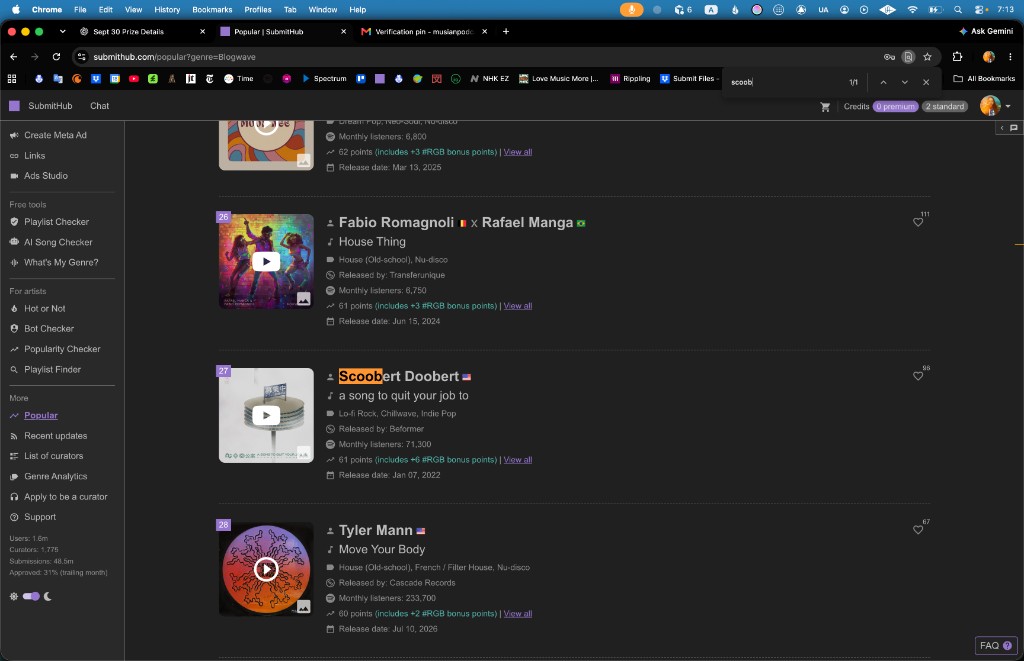Open the user avatar dropdown menu

tap(995, 106)
